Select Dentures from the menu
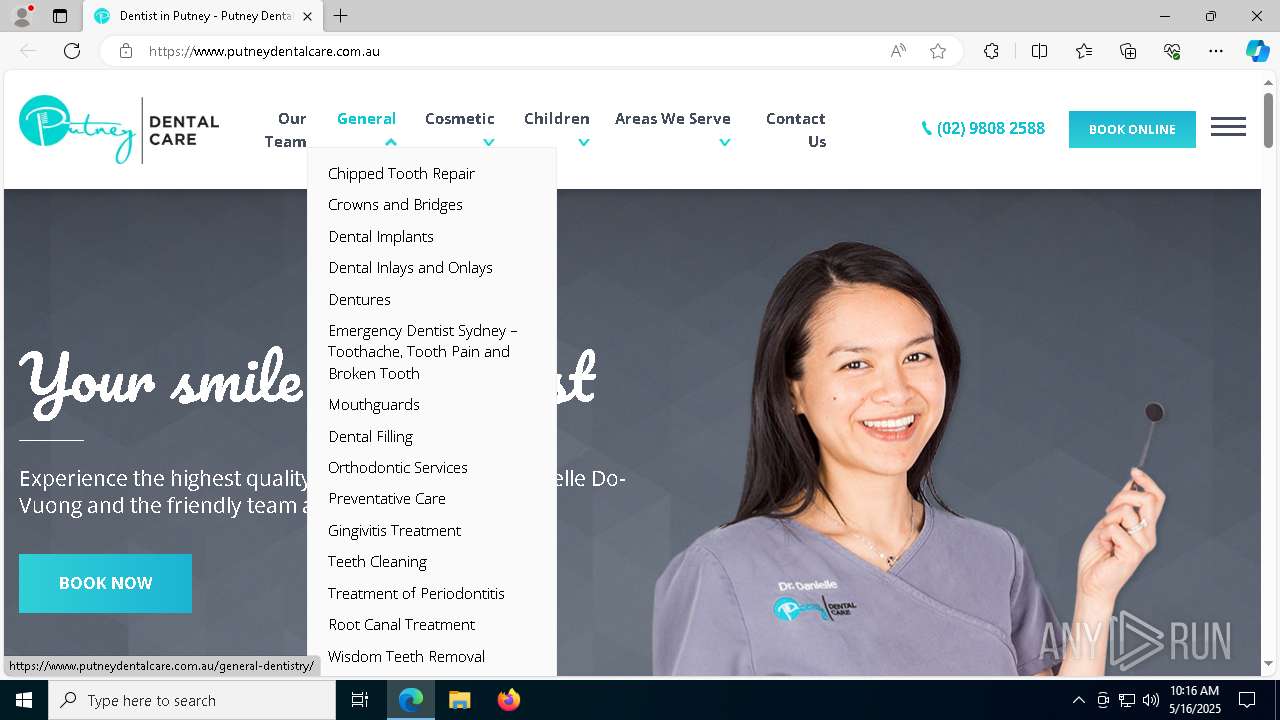 coord(359,299)
